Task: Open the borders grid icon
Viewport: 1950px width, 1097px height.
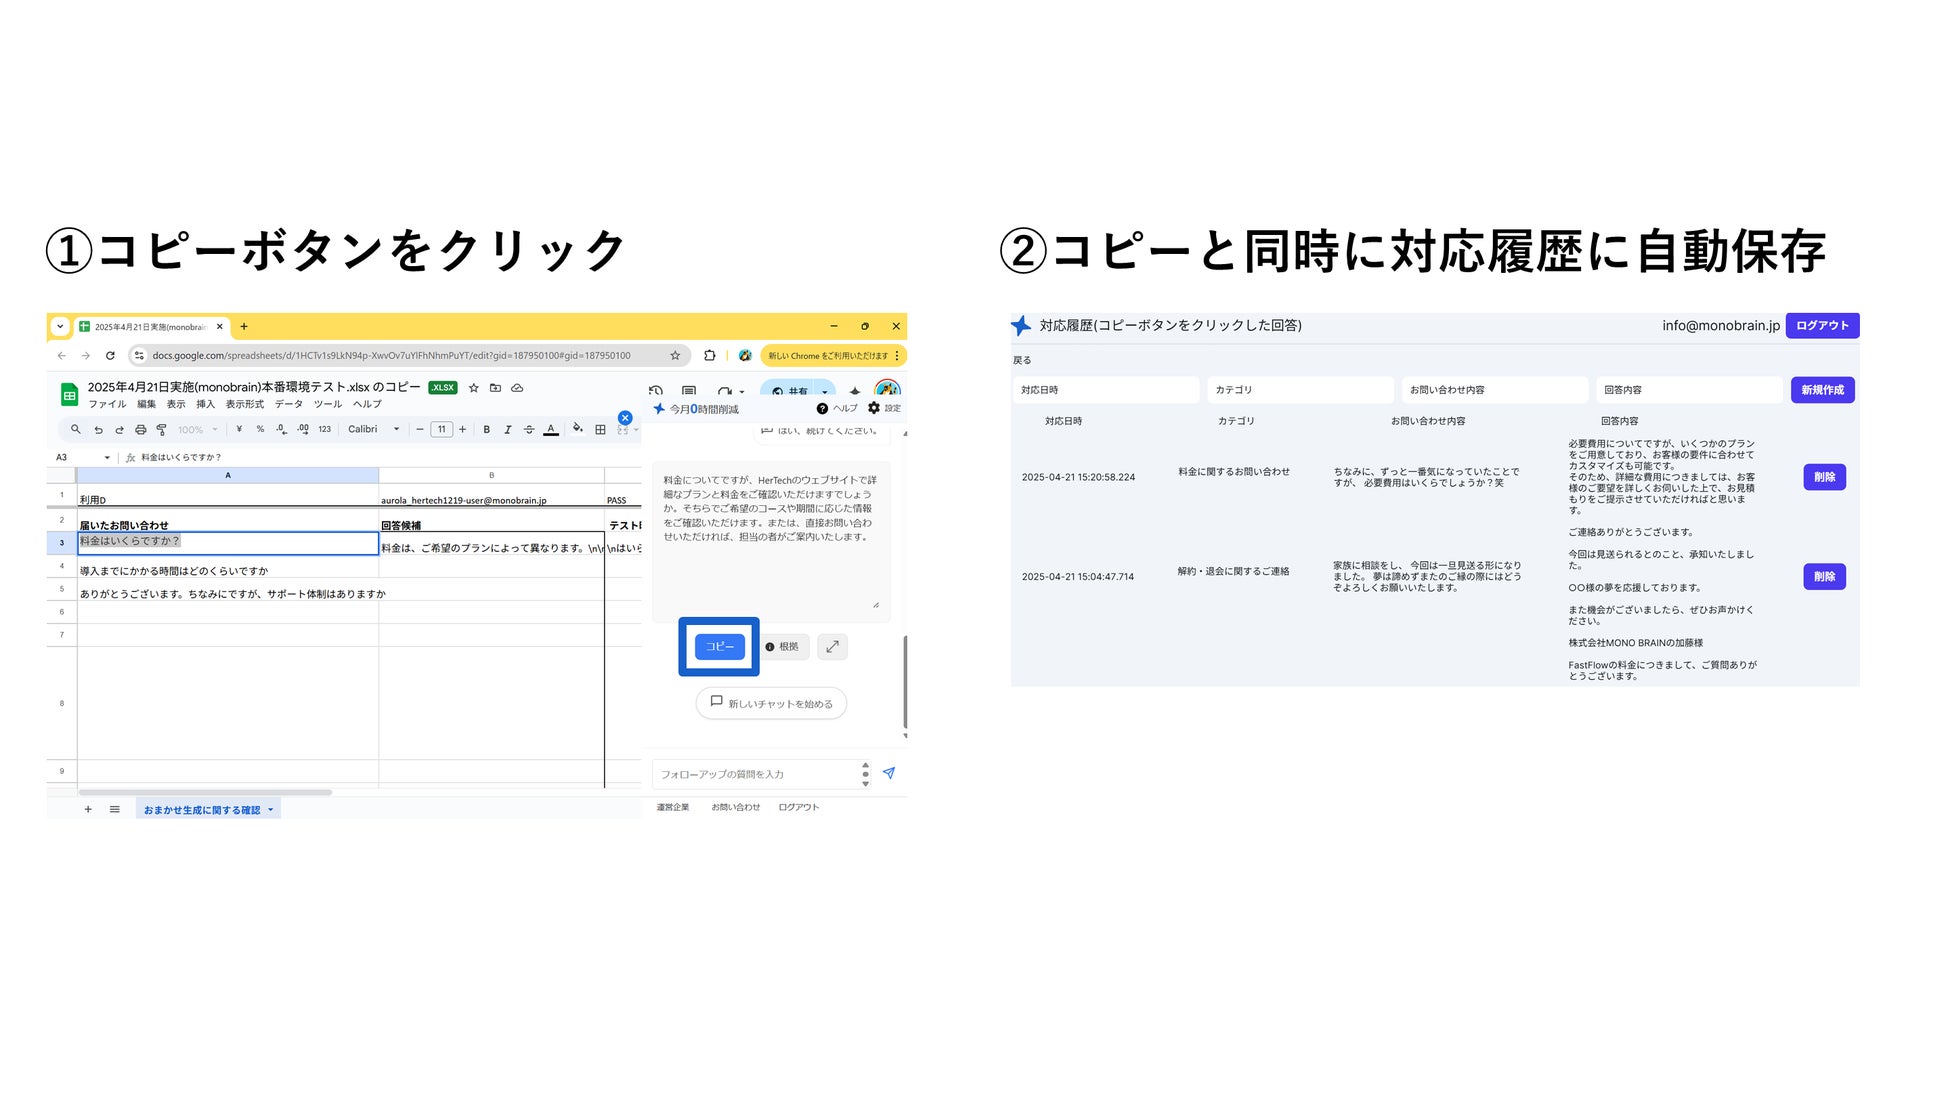Action: tap(600, 430)
